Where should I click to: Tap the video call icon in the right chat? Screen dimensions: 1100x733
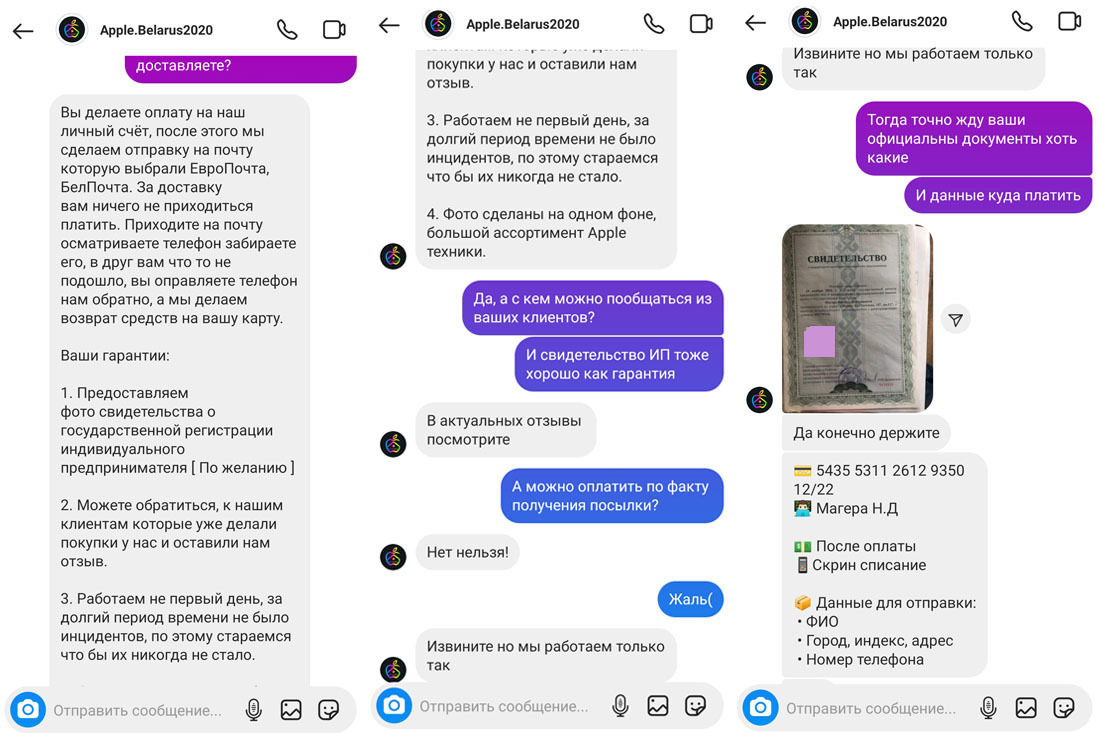pyautogui.click(x=1069, y=21)
